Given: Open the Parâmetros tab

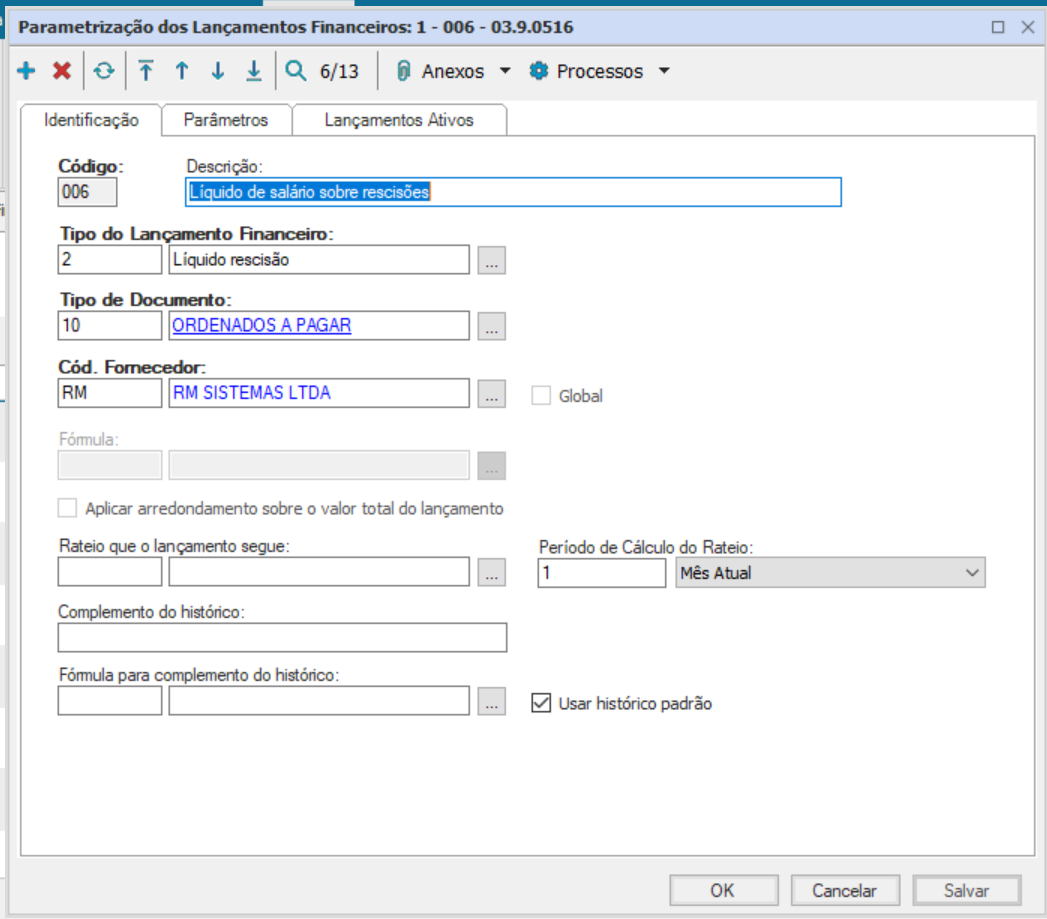Looking at the screenshot, I should 226,120.
